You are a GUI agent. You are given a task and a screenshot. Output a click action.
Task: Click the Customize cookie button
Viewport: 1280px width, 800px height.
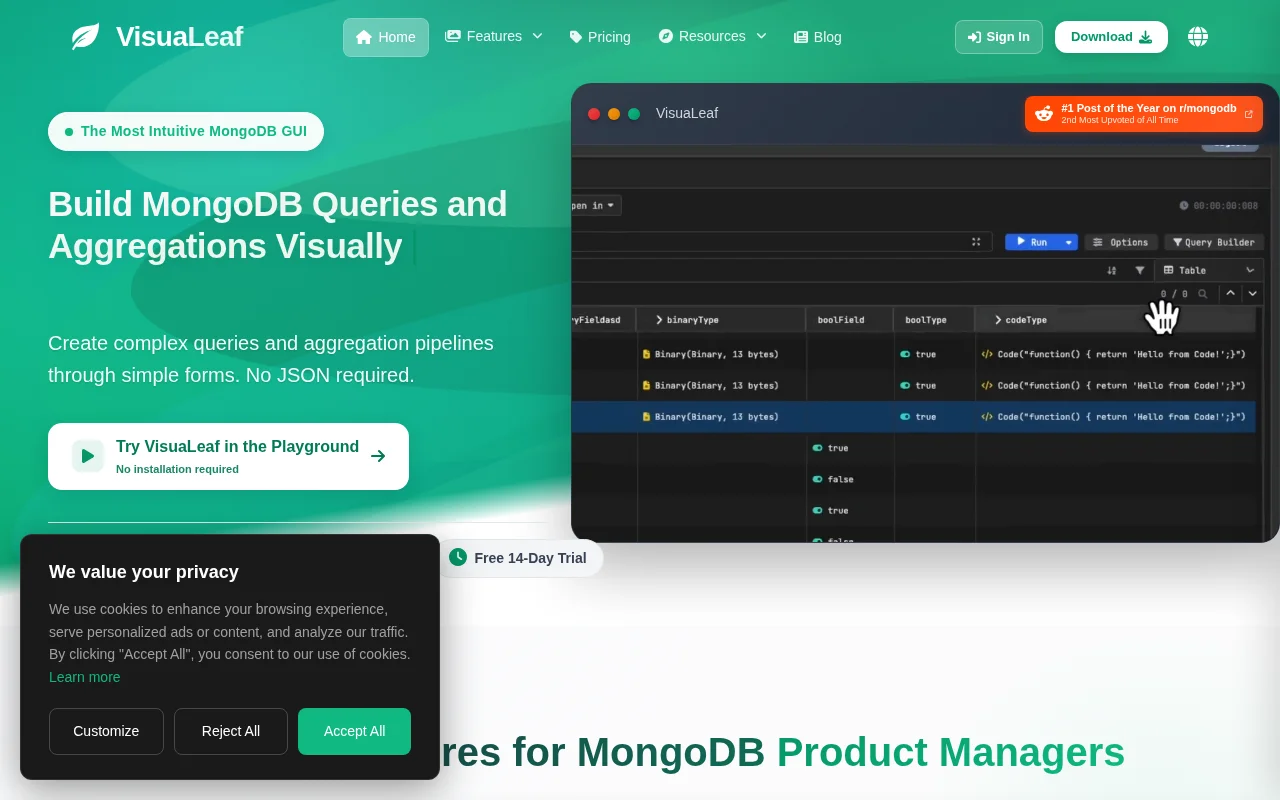coord(106,731)
